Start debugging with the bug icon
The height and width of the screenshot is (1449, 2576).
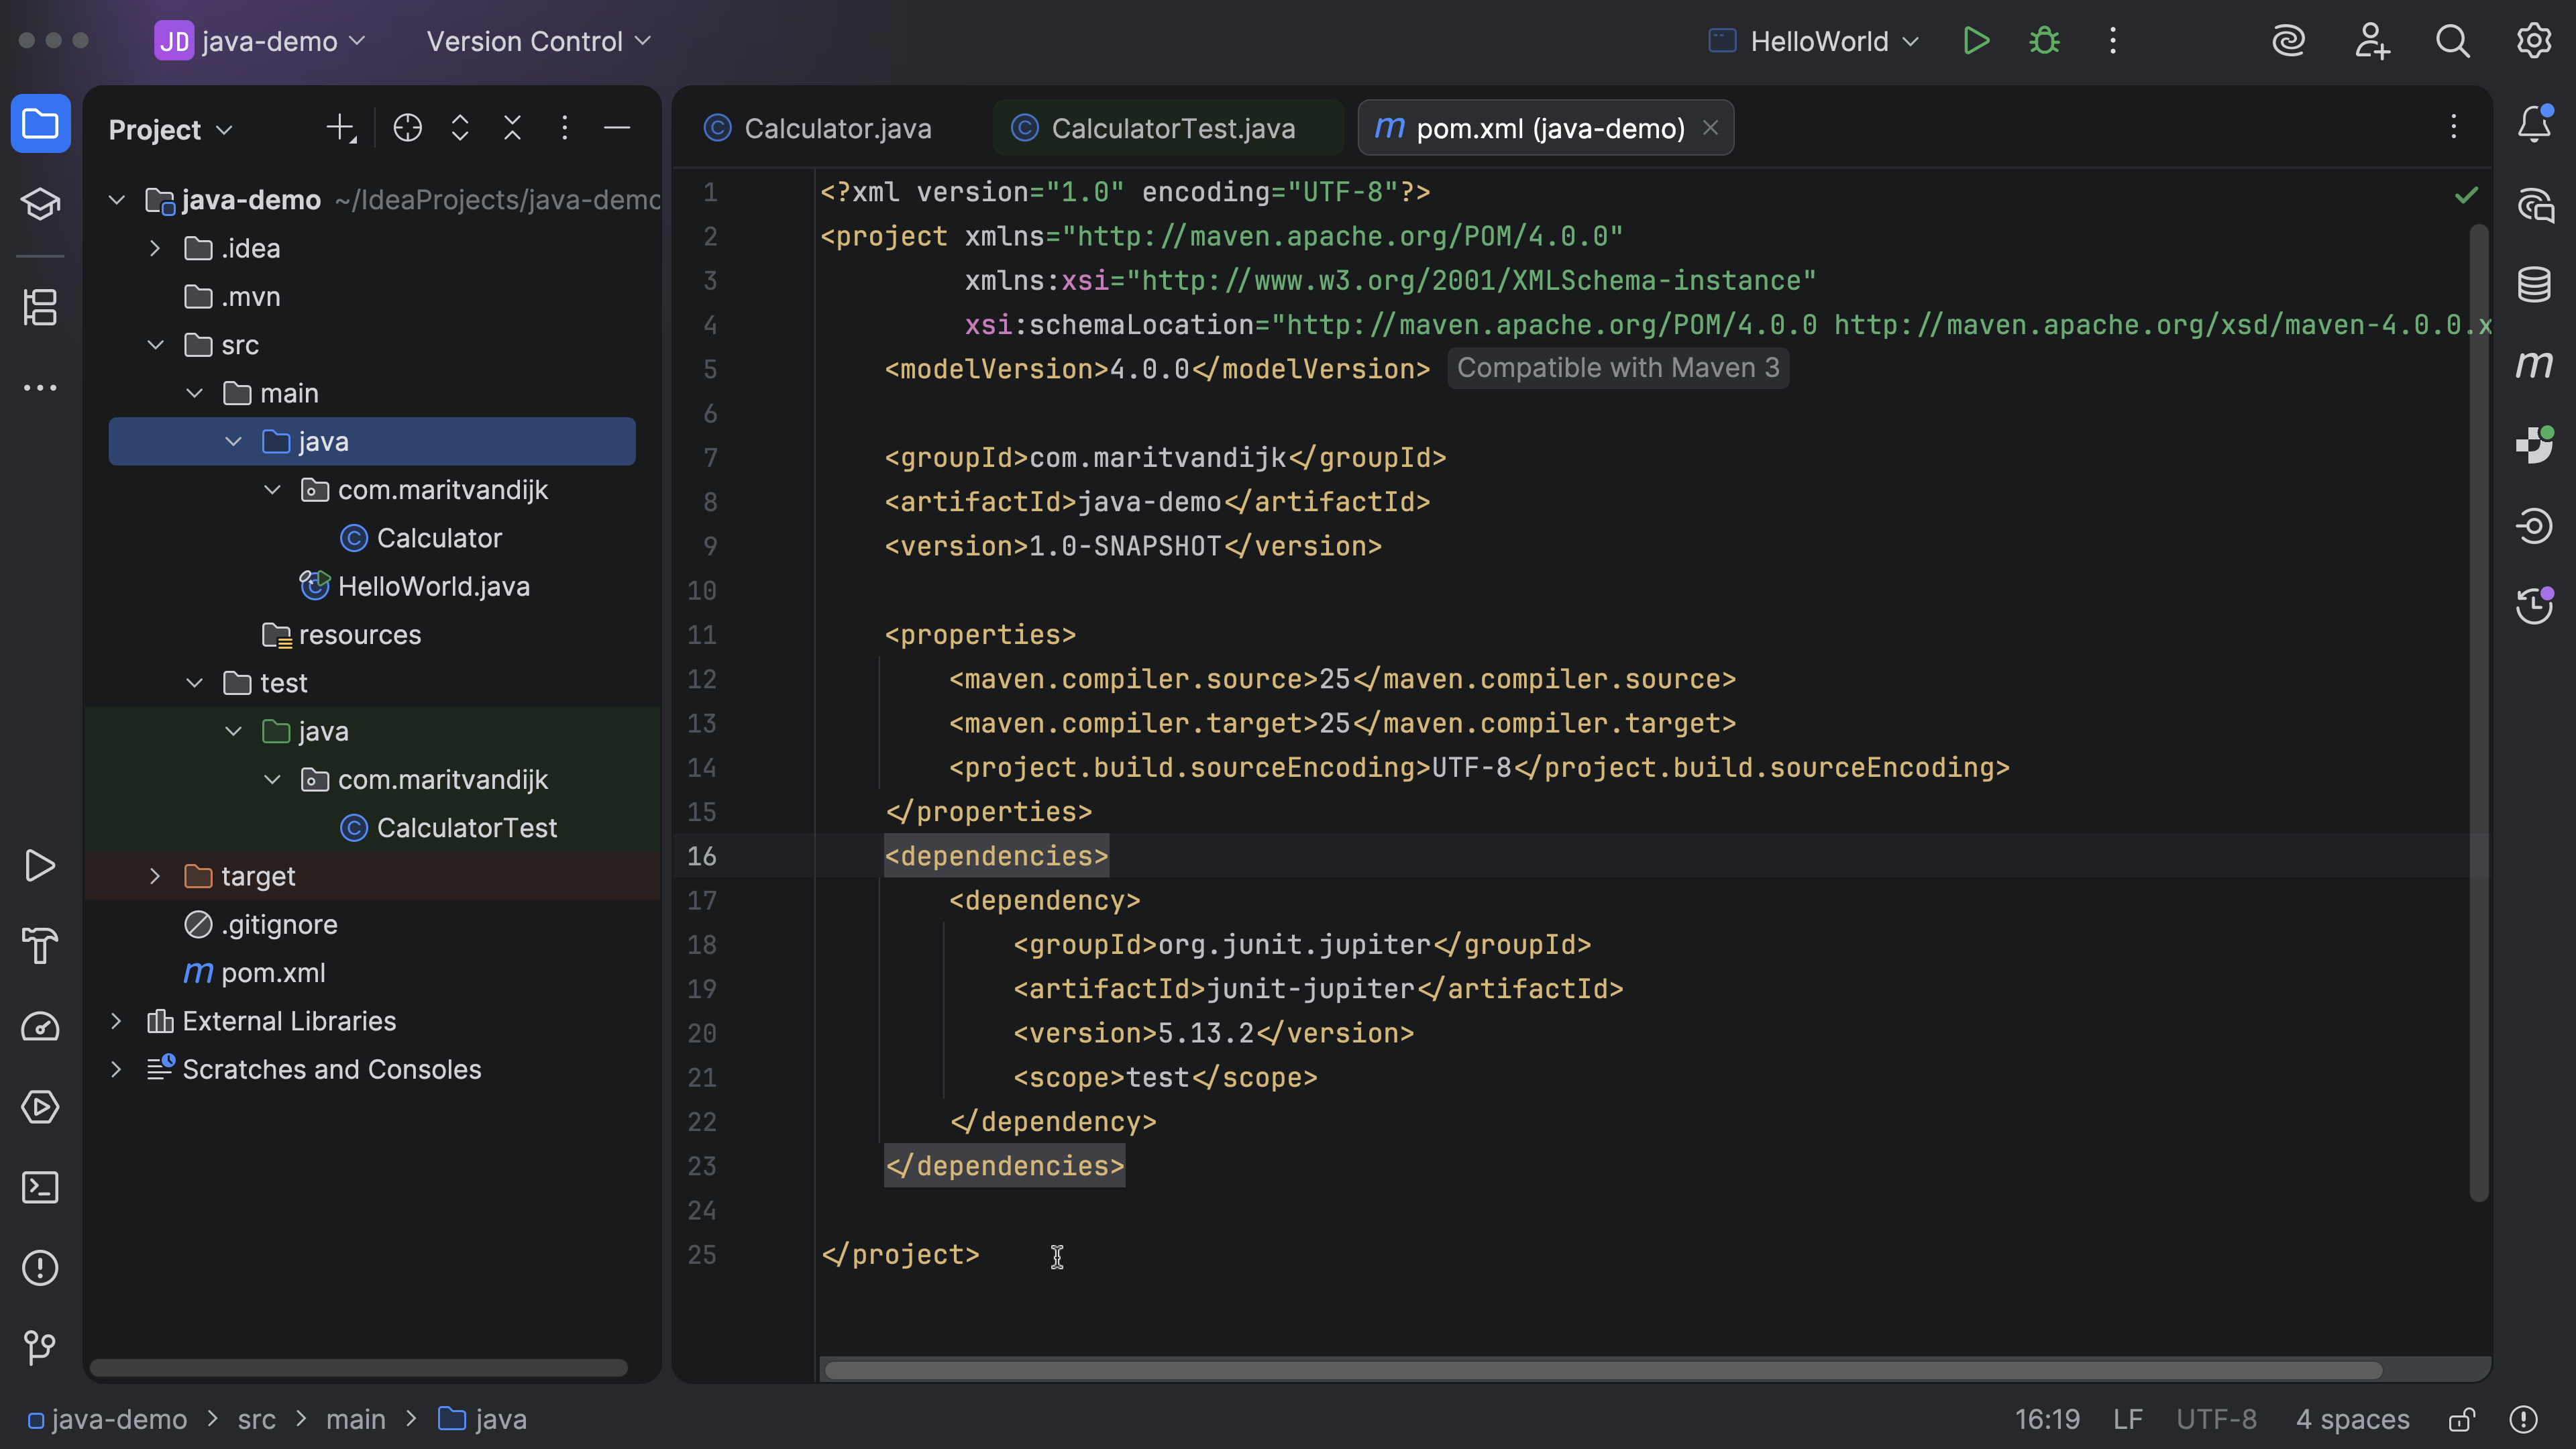coord(2044,41)
